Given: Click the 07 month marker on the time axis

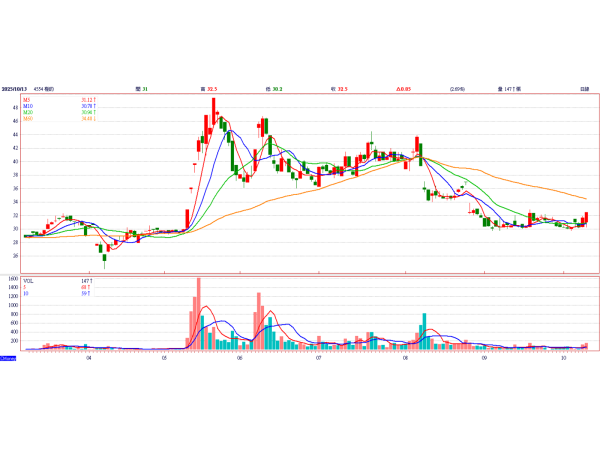Looking at the screenshot, I should [318, 358].
